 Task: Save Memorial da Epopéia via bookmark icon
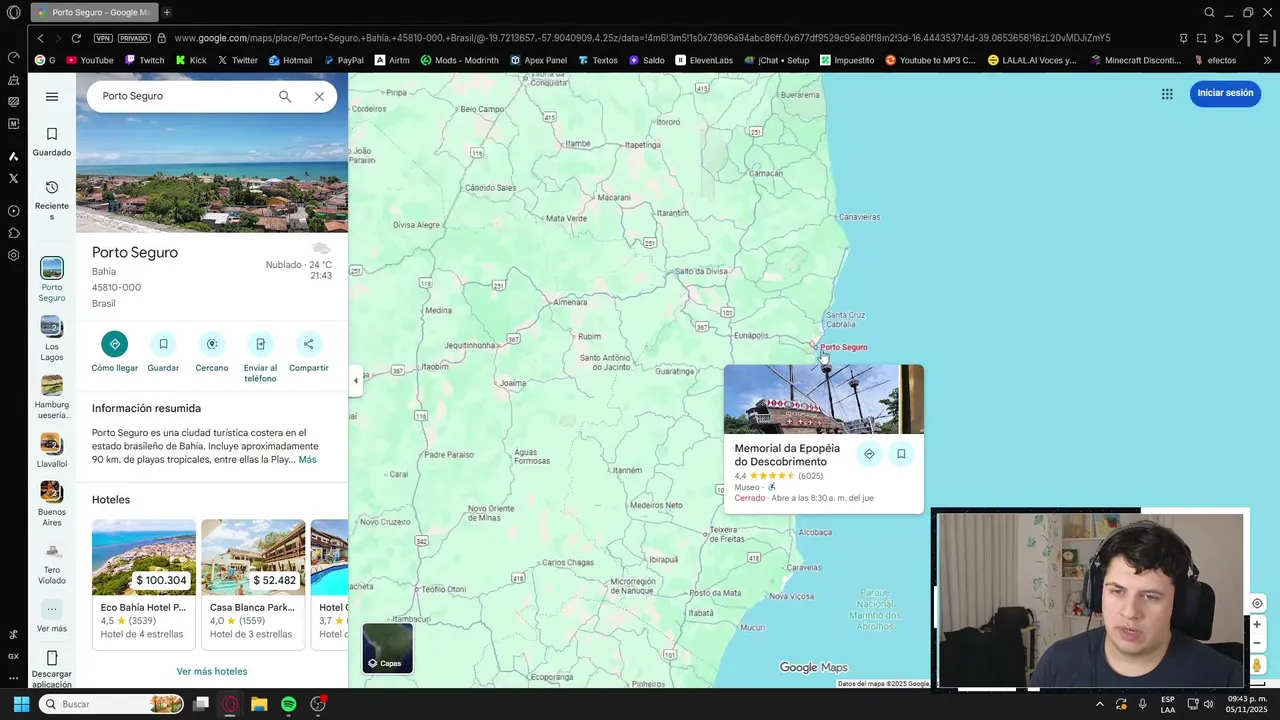coord(901,454)
